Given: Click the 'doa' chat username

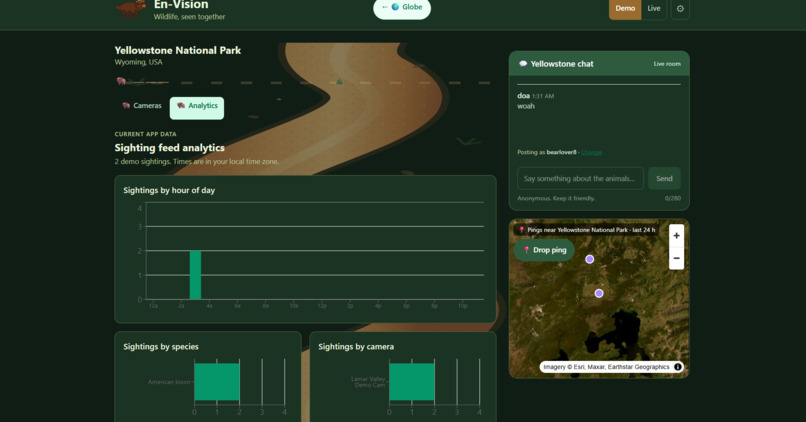Looking at the screenshot, I should 523,96.
